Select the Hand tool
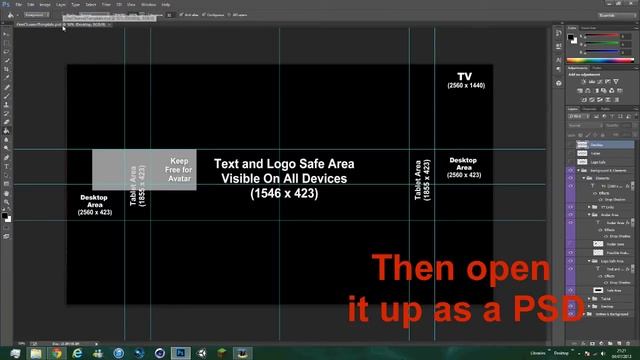Viewport: 640px width, 360px height. click(6, 193)
